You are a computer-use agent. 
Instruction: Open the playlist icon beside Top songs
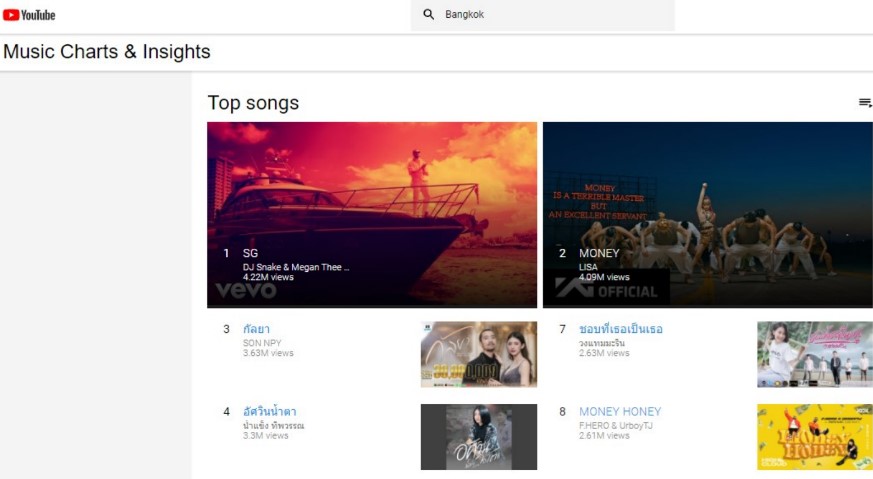pyautogui.click(x=865, y=103)
